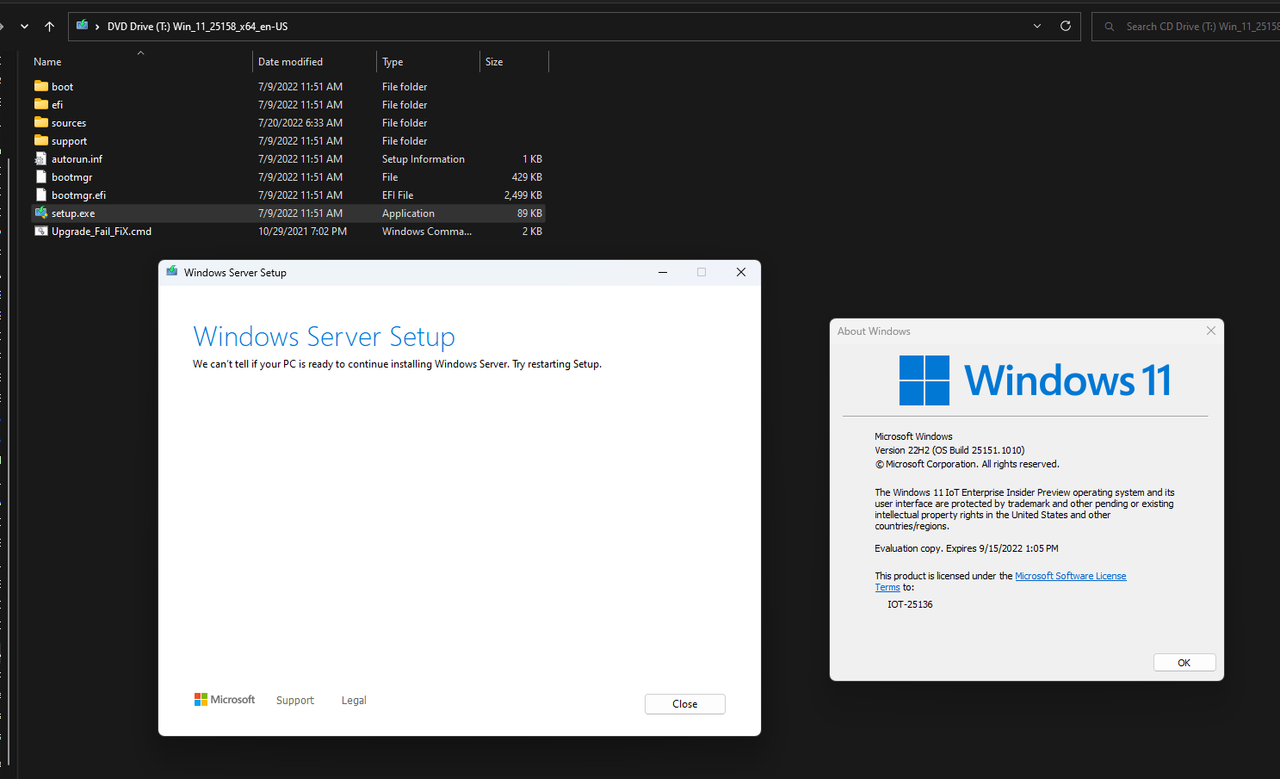This screenshot has width=1280, height=779.
Task: Expand the address bar history dropdown
Action: click(1037, 26)
